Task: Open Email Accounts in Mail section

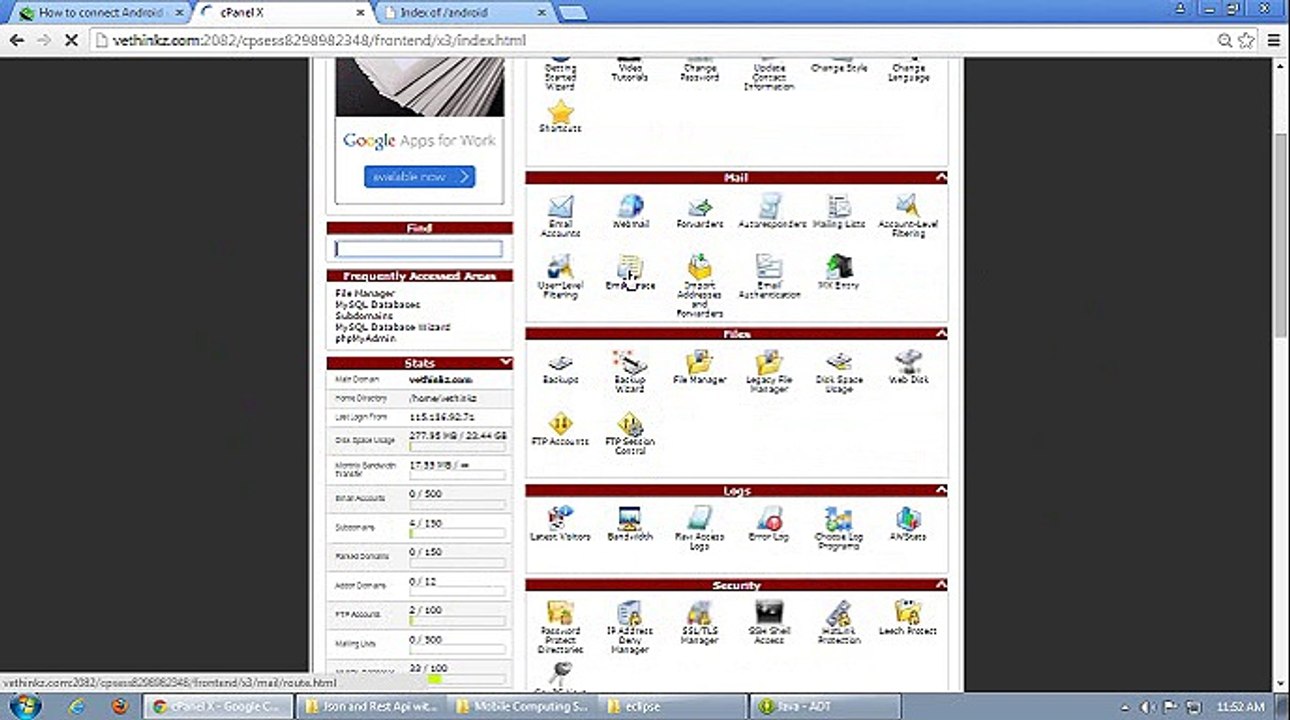Action: click(x=560, y=215)
